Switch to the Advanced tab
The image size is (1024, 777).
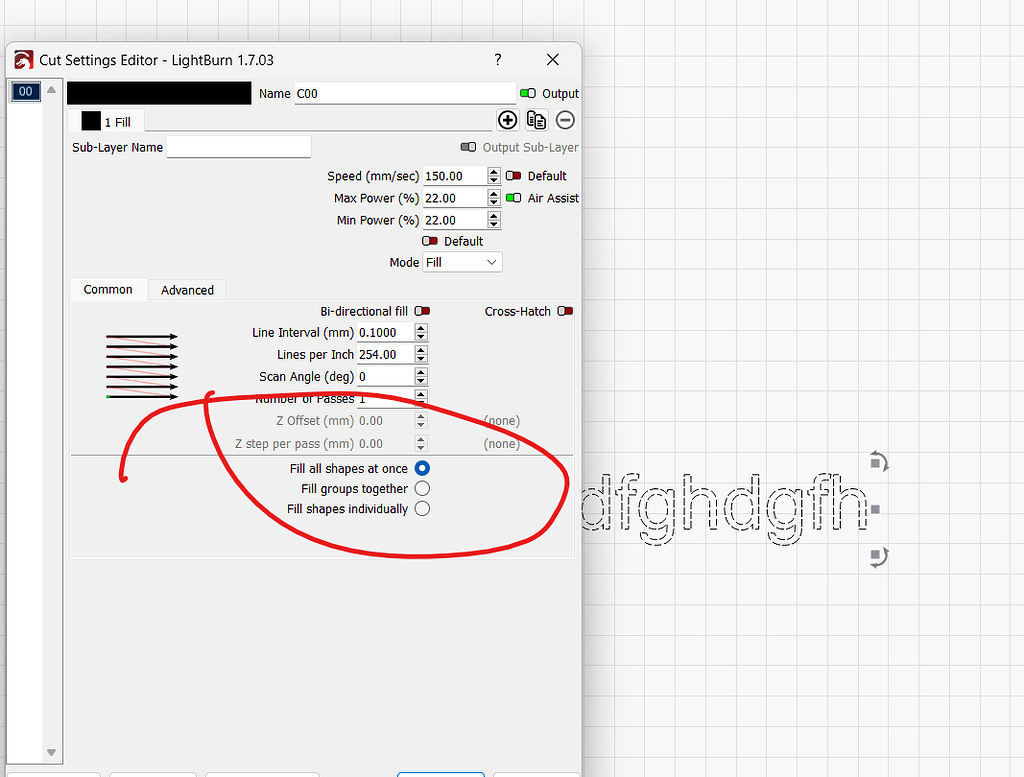point(187,290)
